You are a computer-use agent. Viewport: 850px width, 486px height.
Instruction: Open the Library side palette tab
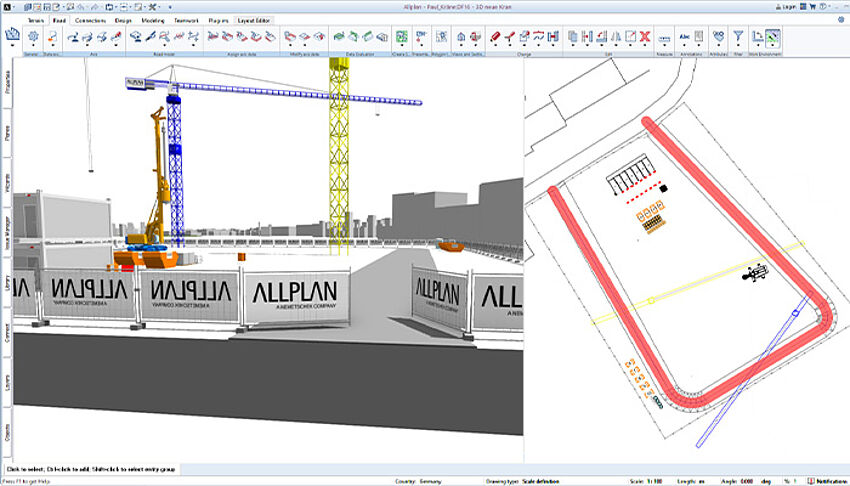click(7, 281)
